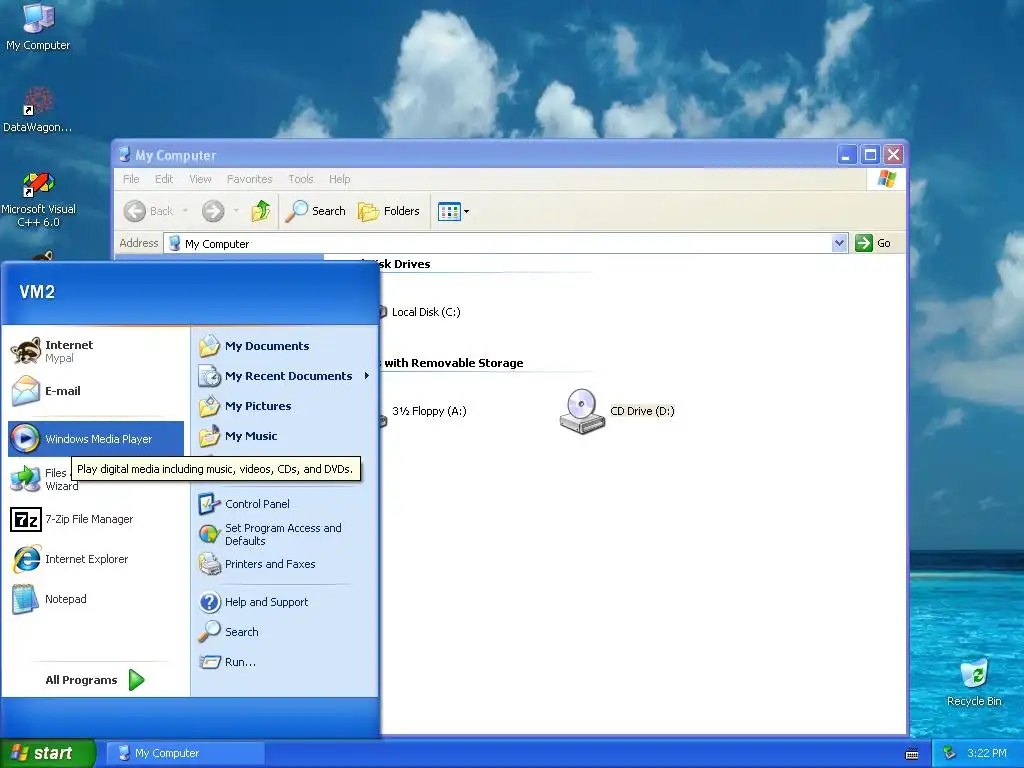Screen dimensions: 1024x768
Task: Expand My Recent Documents submenu
Action: [x=285, y=376]
